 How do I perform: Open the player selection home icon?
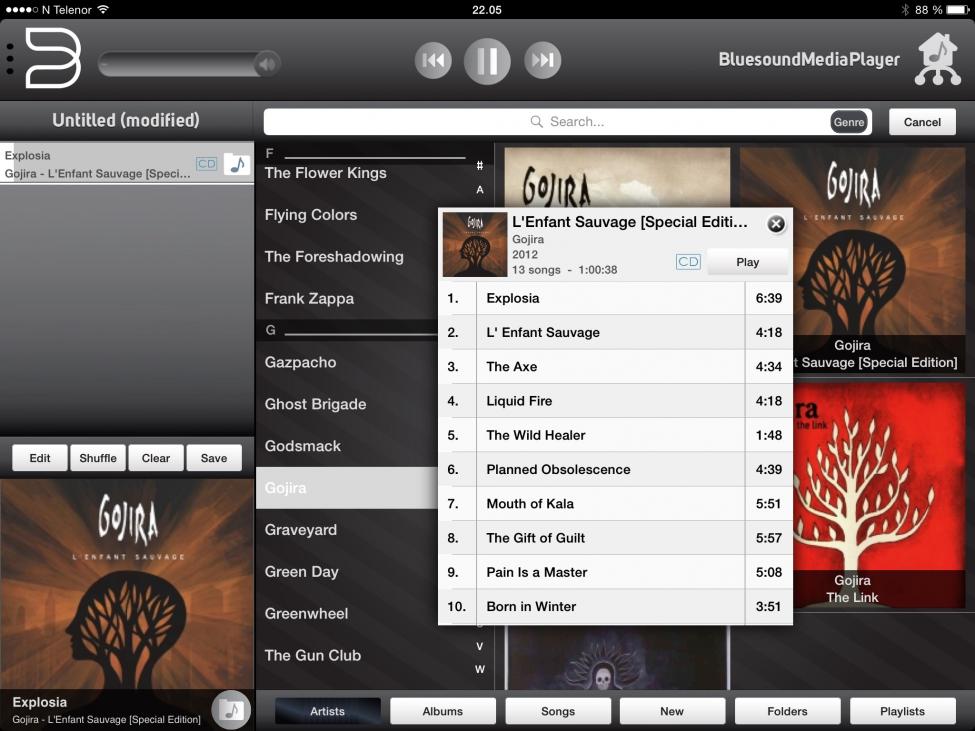coord(938,59)
